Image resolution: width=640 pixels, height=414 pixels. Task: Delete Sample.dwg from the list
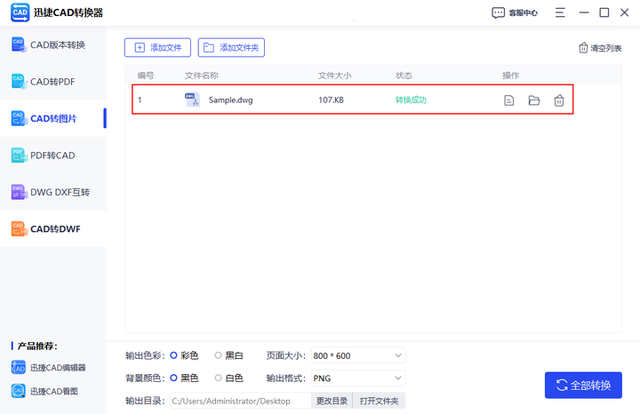tap(559, 100)
